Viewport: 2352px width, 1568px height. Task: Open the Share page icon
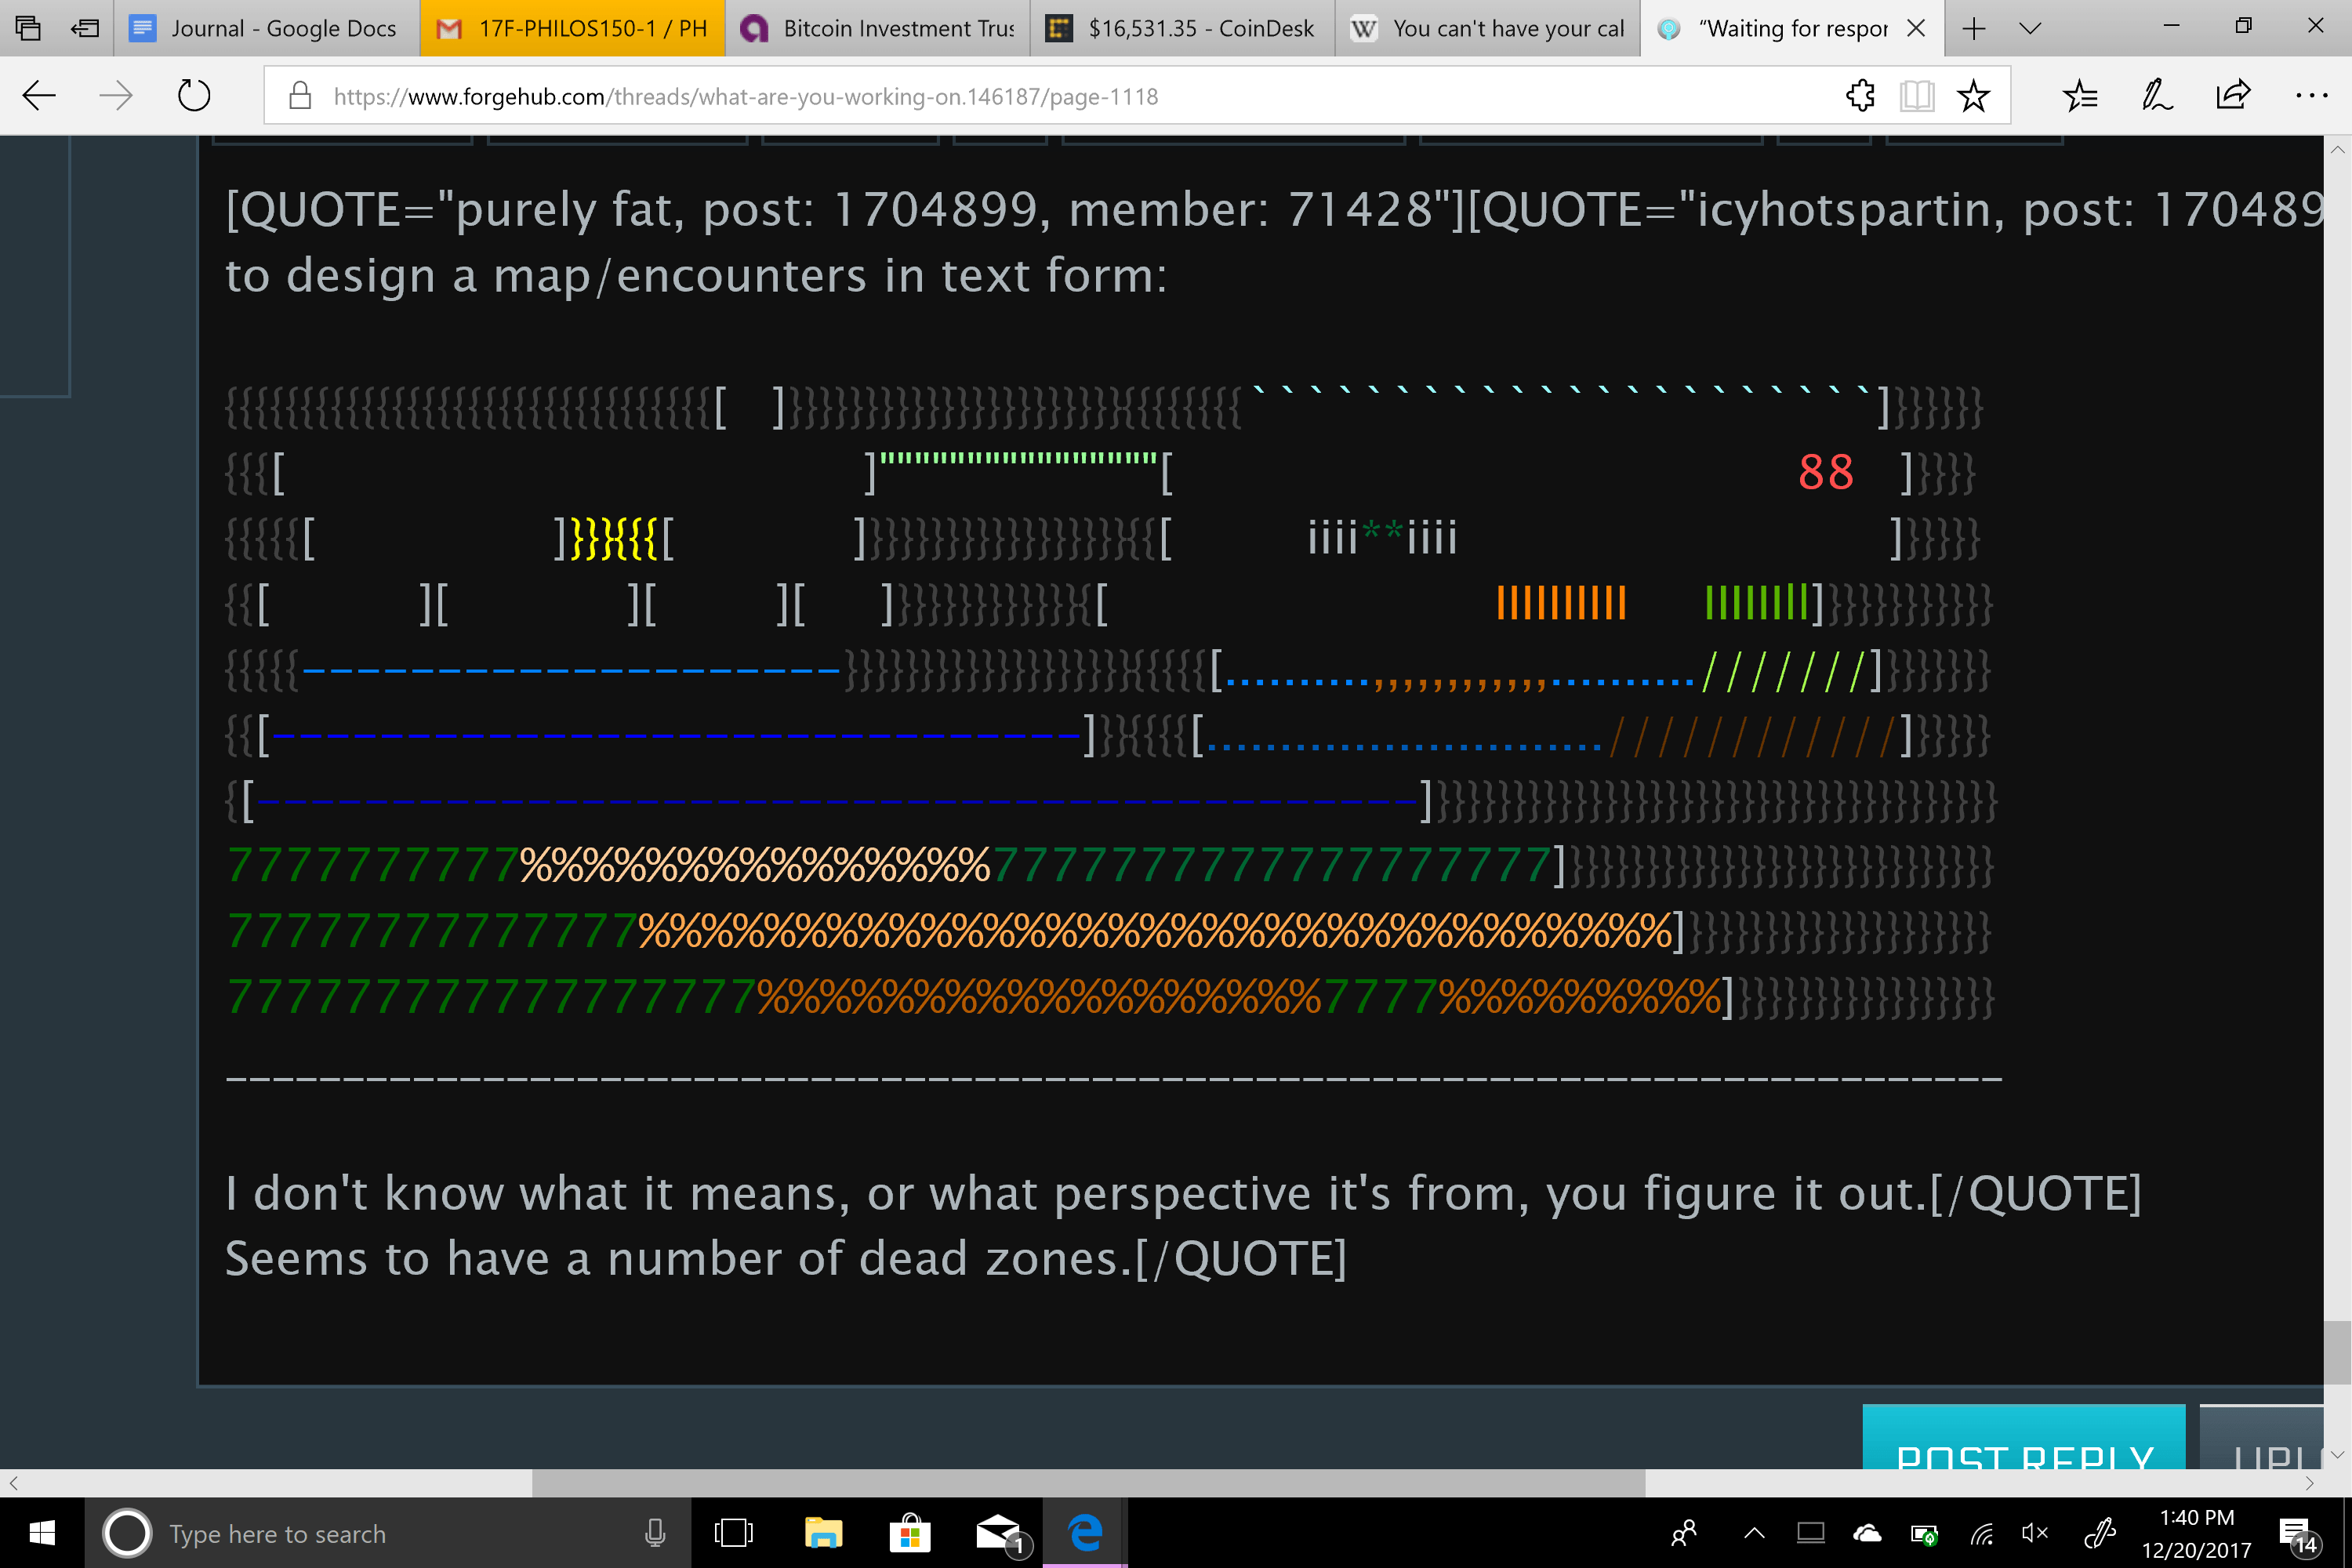[2233, 96]
